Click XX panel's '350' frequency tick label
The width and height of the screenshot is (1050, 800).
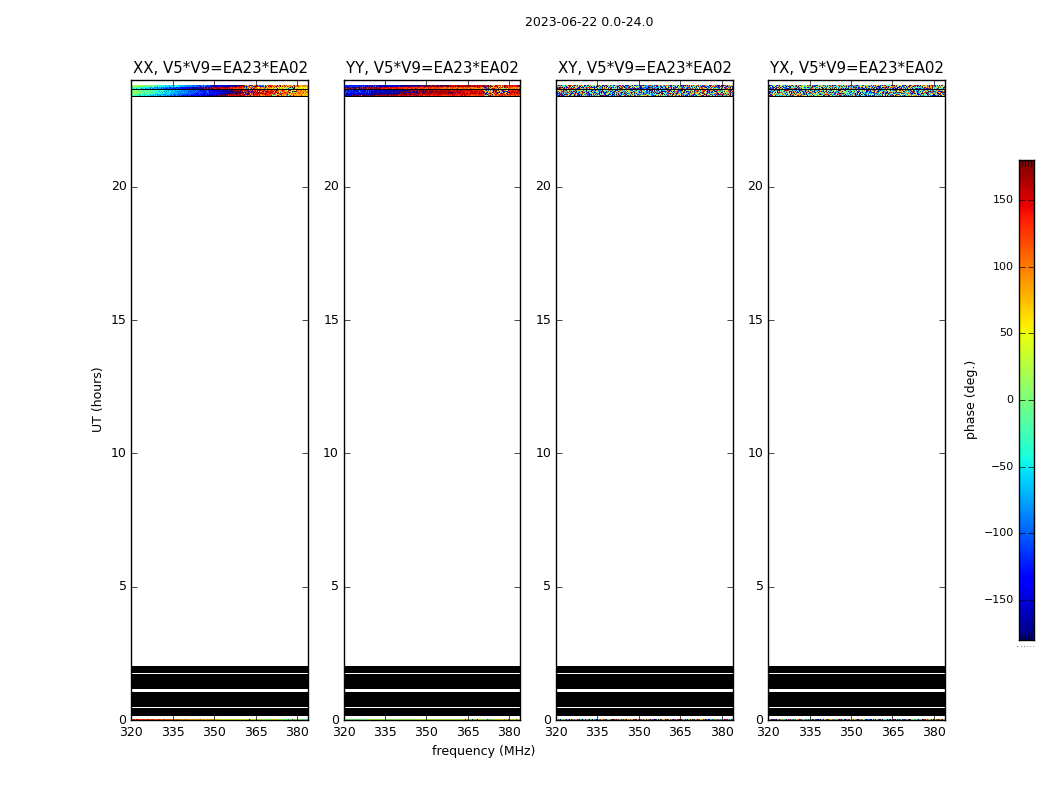tap(214, 732)
